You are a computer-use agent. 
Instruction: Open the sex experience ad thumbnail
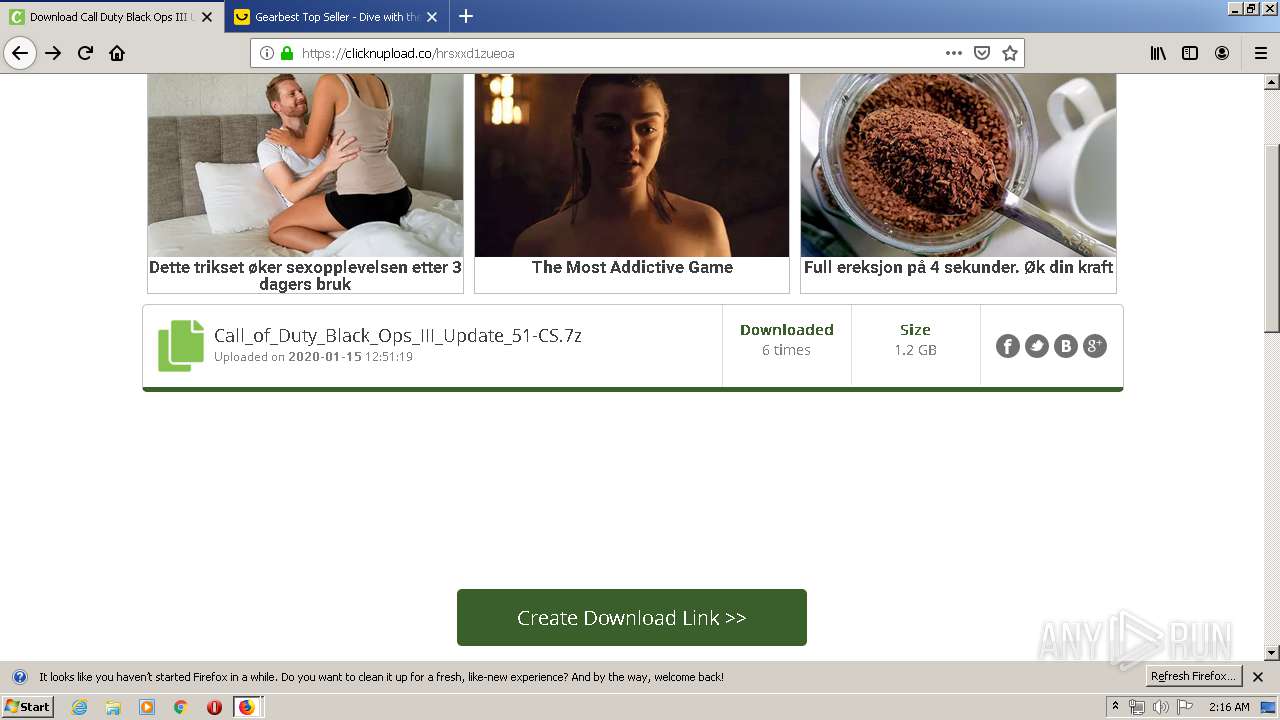[x=305, y=165]
